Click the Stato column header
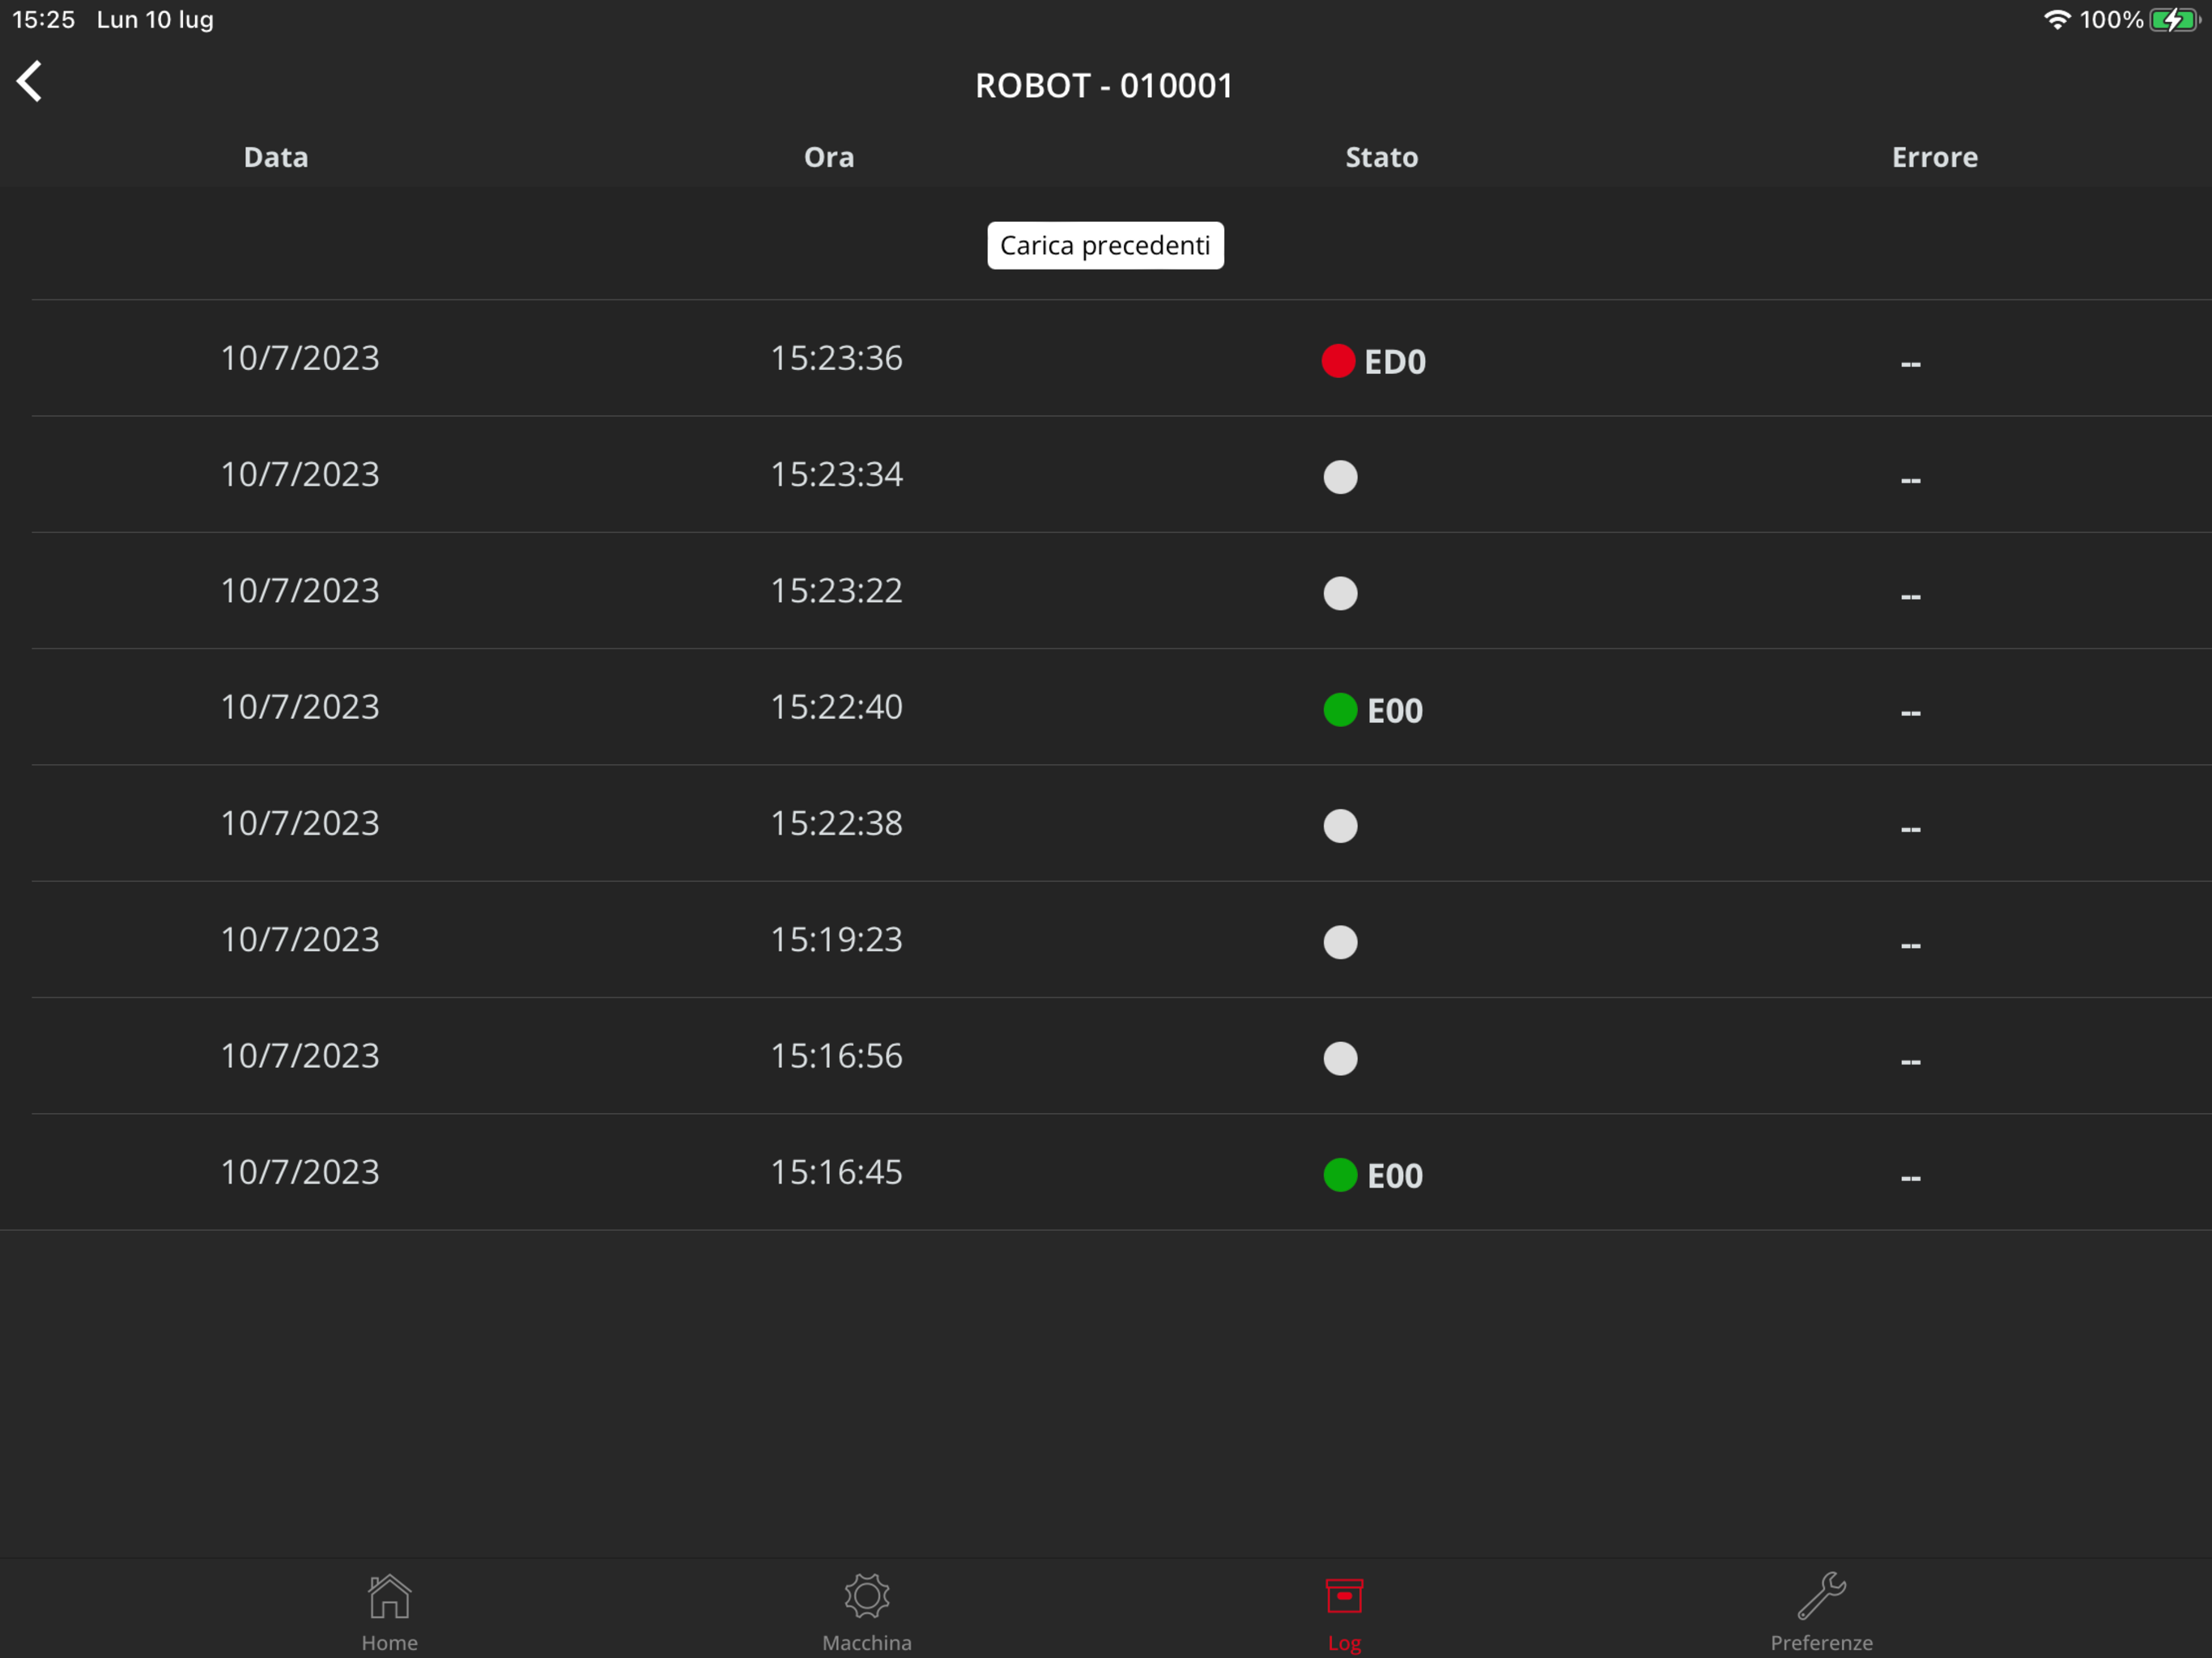 click(x=1382, y=157)
